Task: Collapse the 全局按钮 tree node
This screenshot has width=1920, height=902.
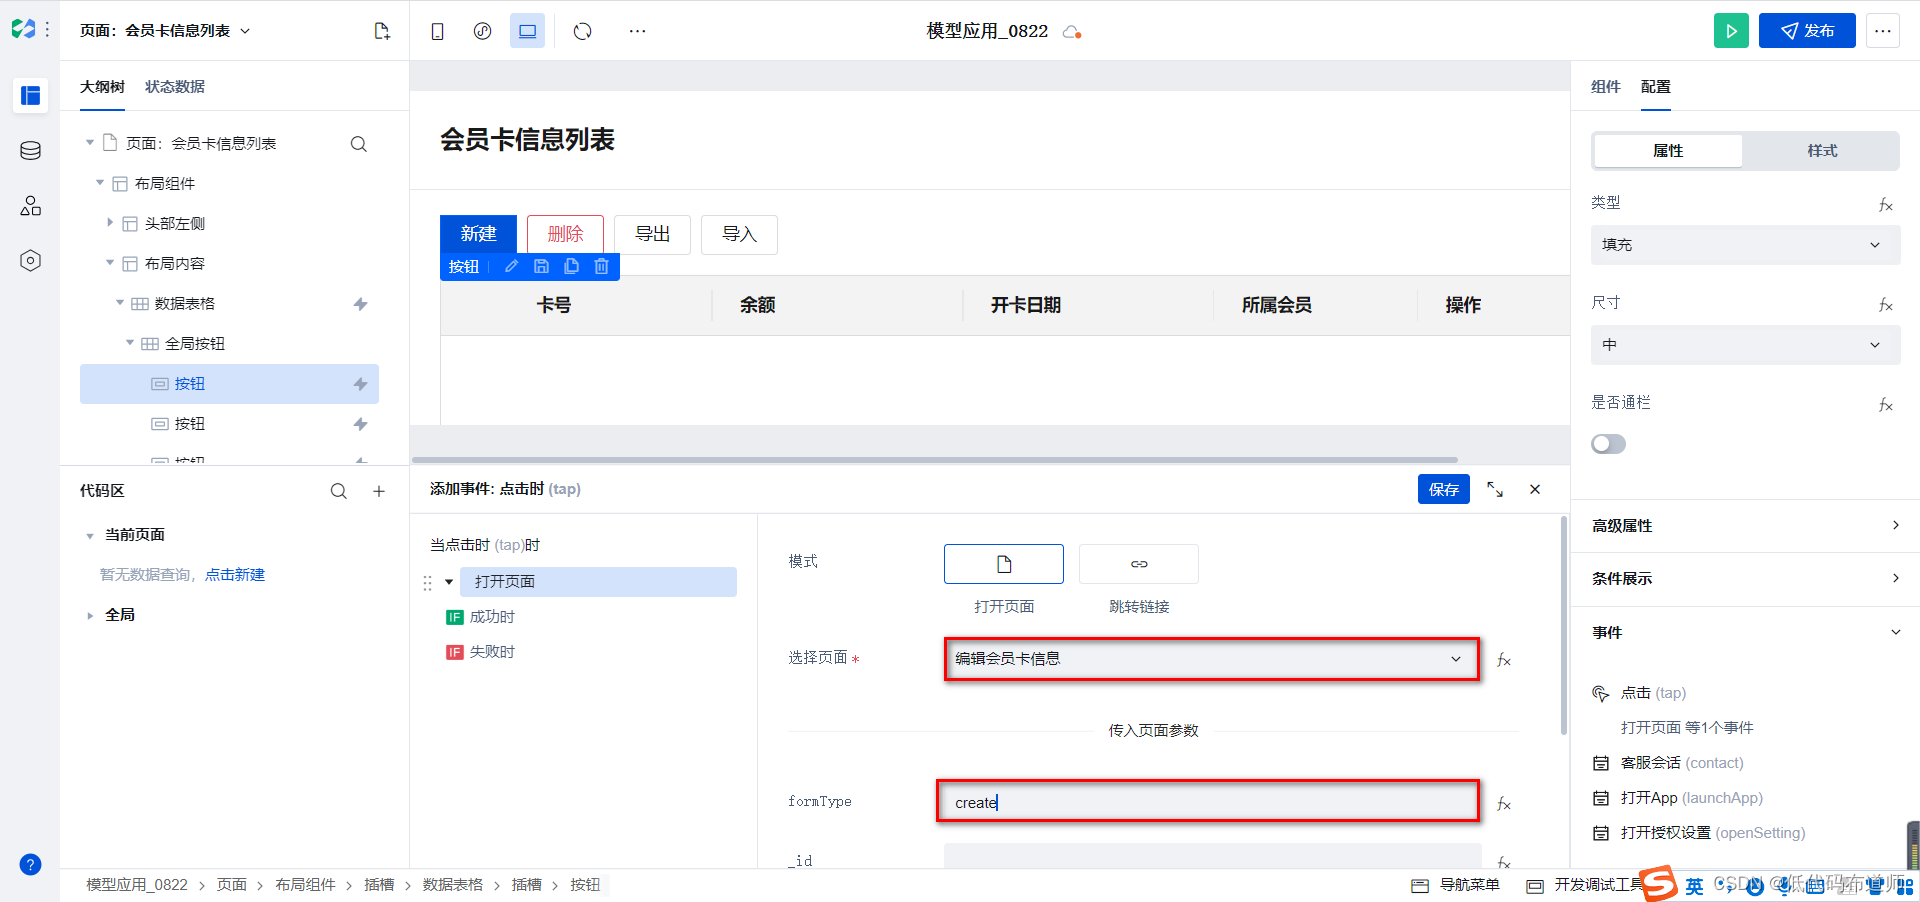Action: pos(130,343)
